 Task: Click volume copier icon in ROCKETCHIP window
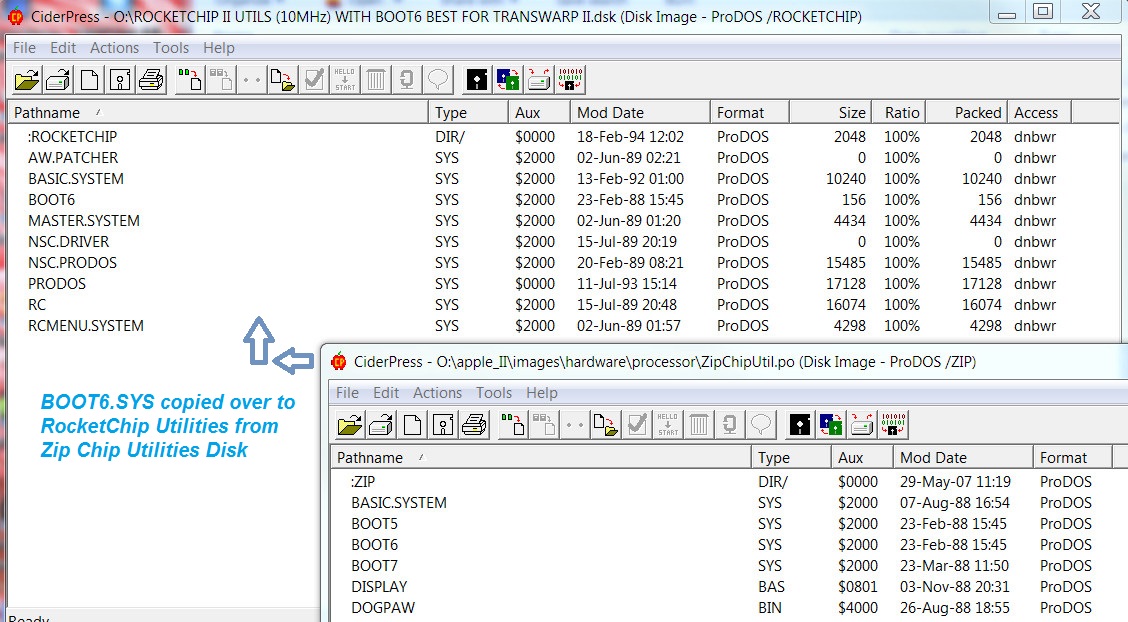539,79
